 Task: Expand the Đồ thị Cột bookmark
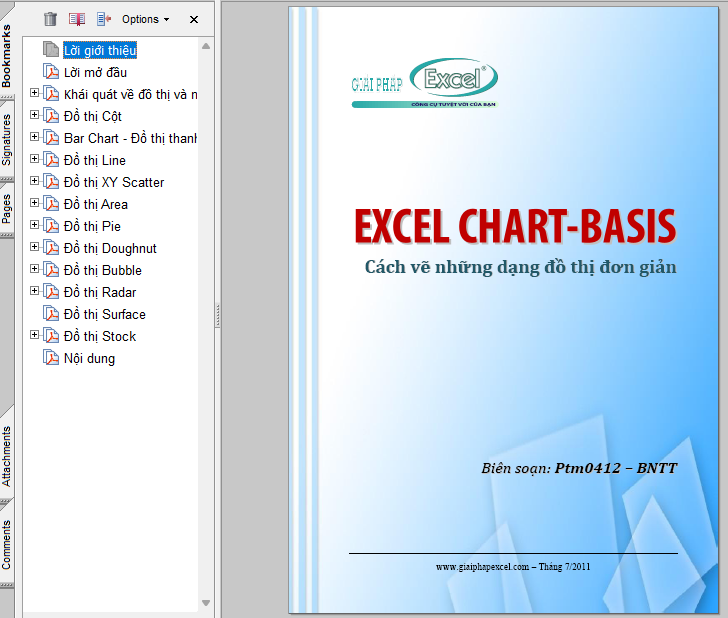click(x=35, y=115)
